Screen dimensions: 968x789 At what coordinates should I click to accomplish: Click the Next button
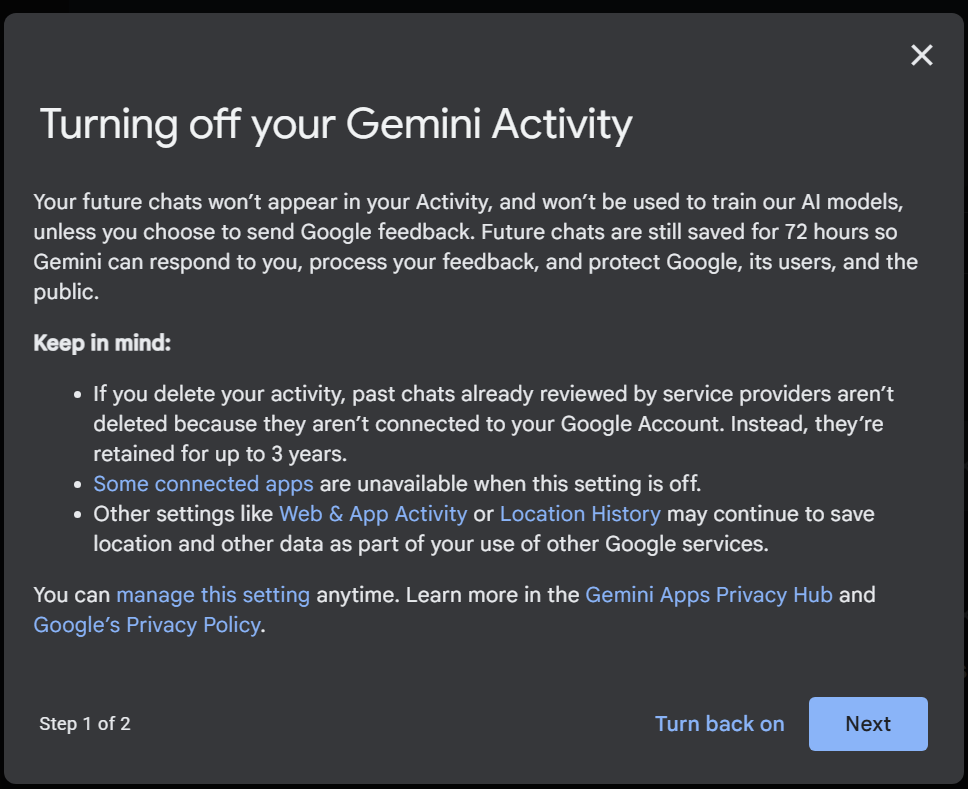pos(868,724)
